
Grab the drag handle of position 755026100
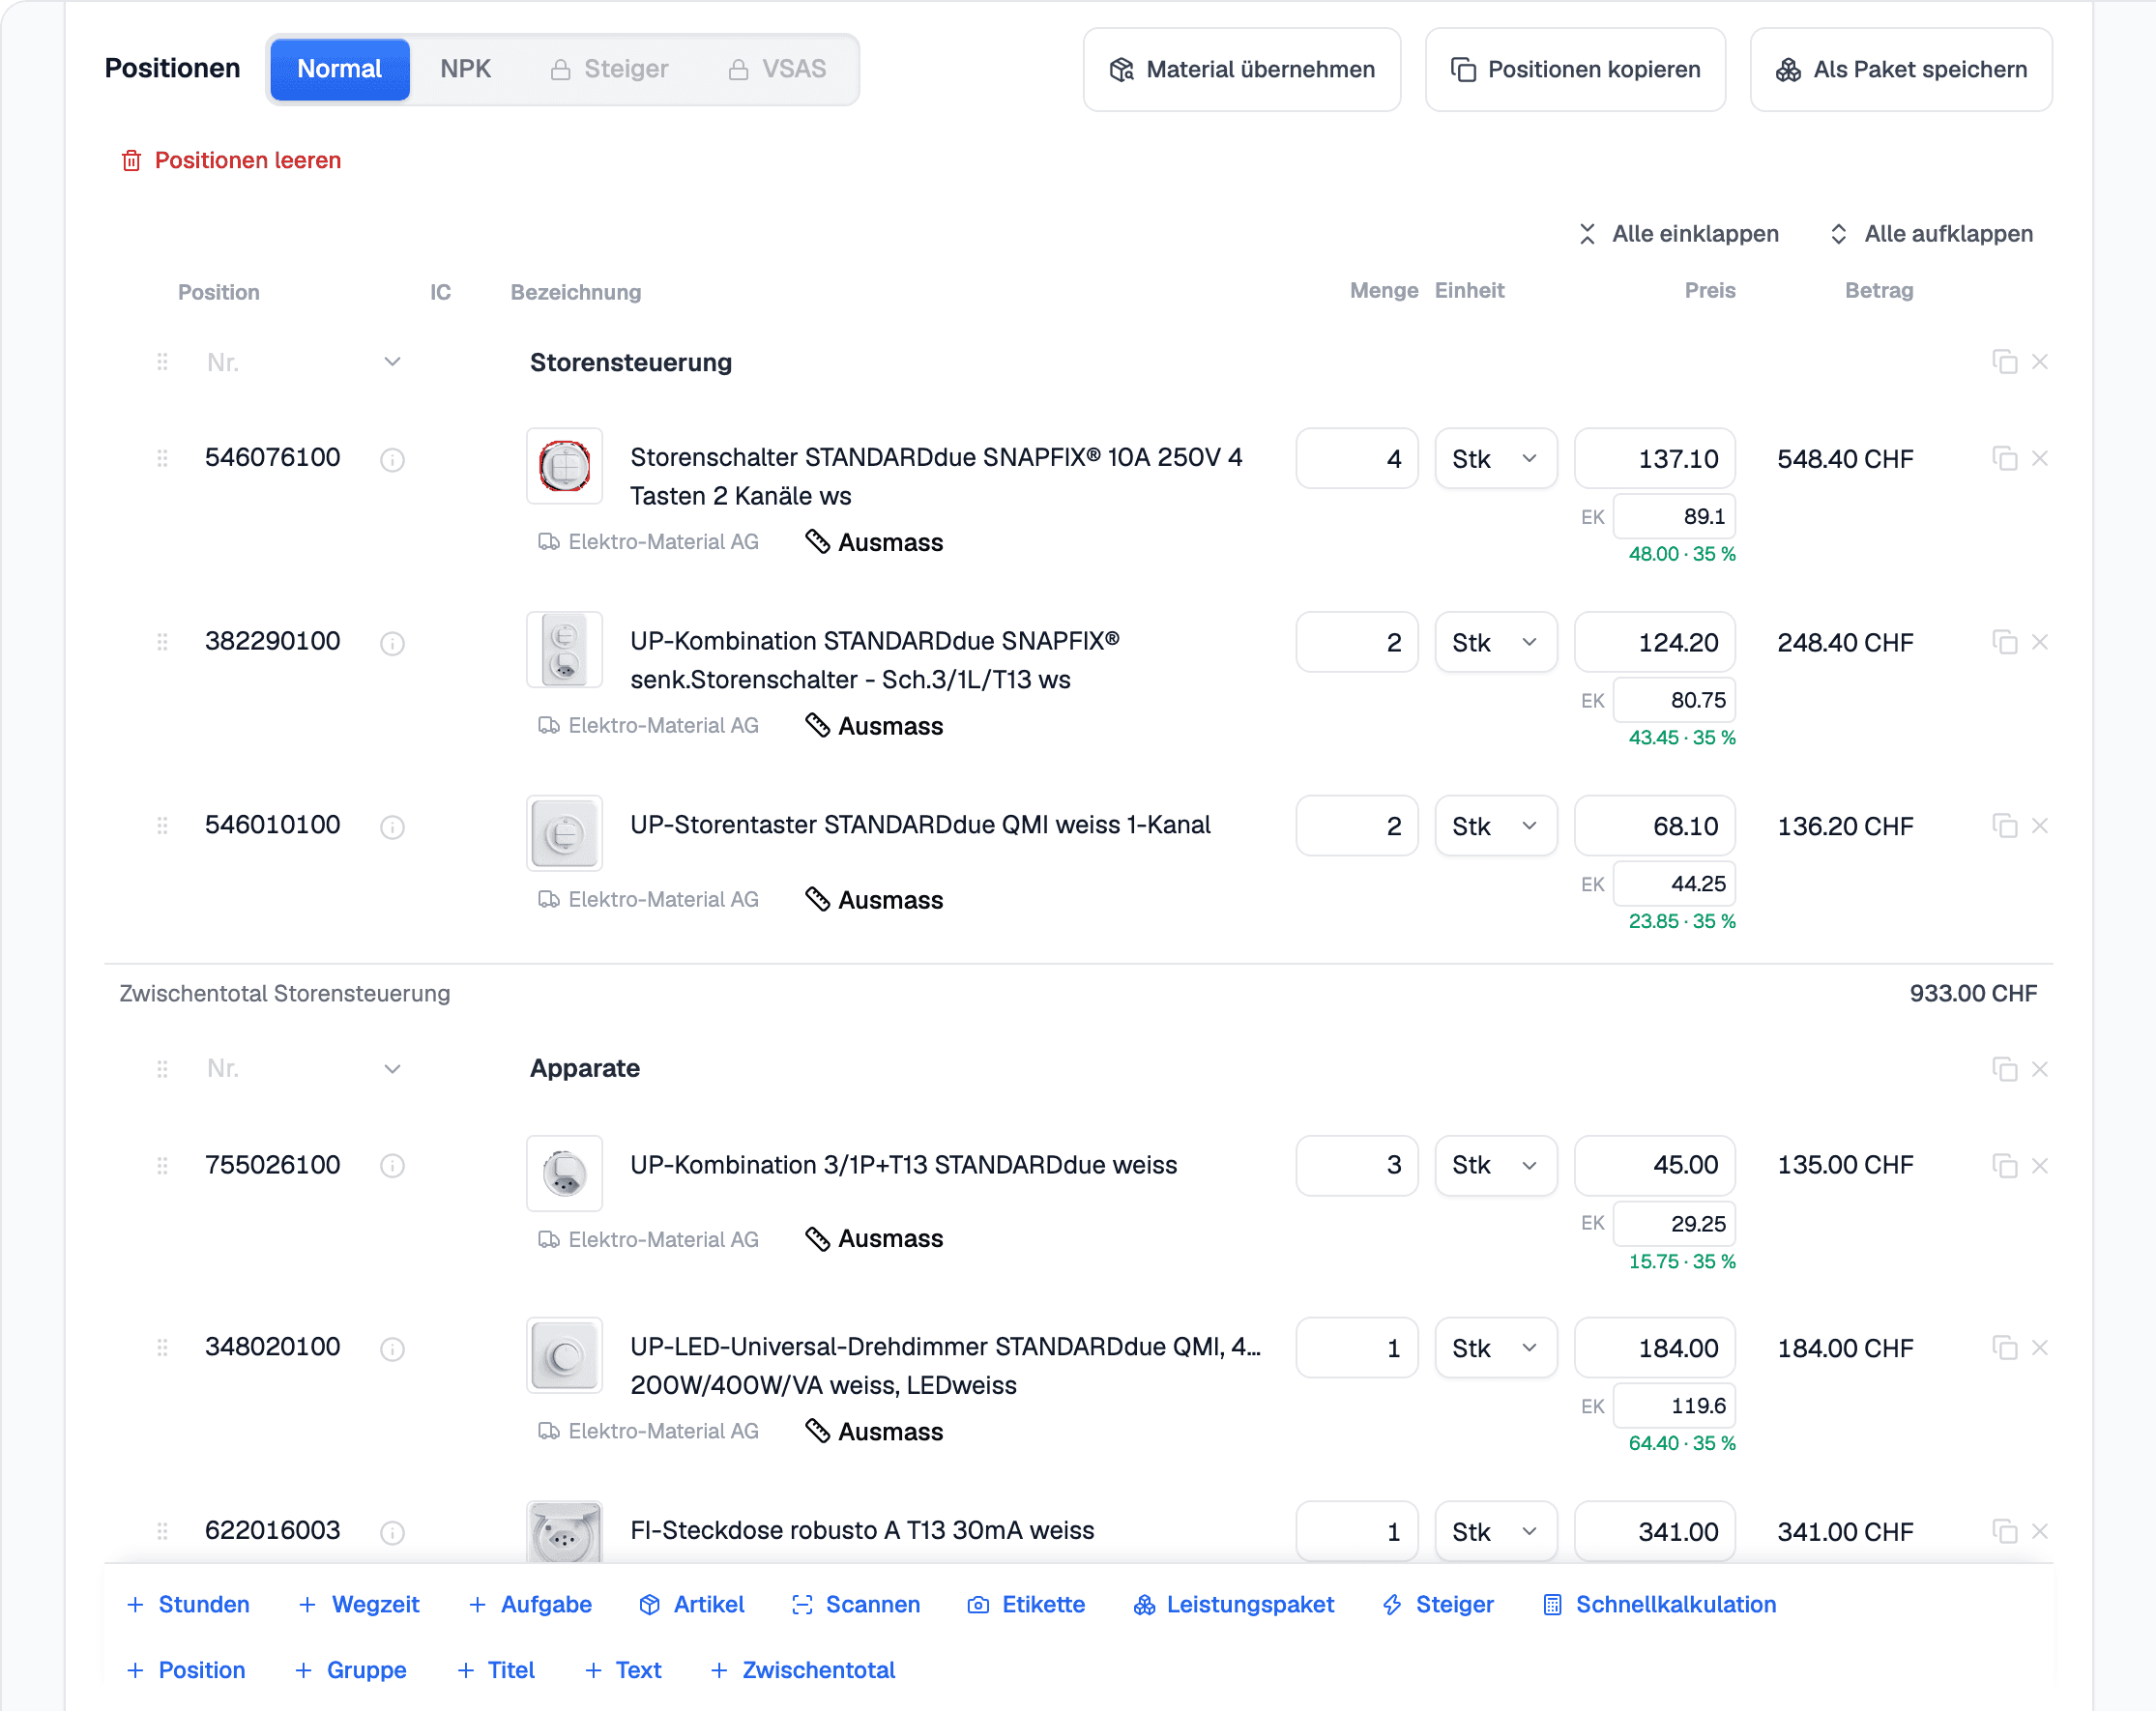(x=162, y=1165)
